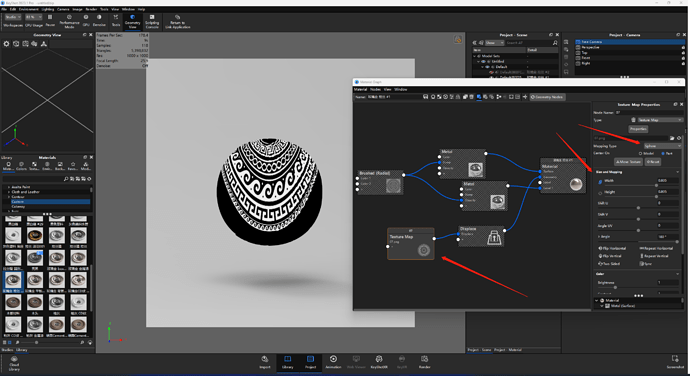Click the refresh texture icon beside folder icon
Viewport: 690px width, 376px height.
(x=679, y=138)
